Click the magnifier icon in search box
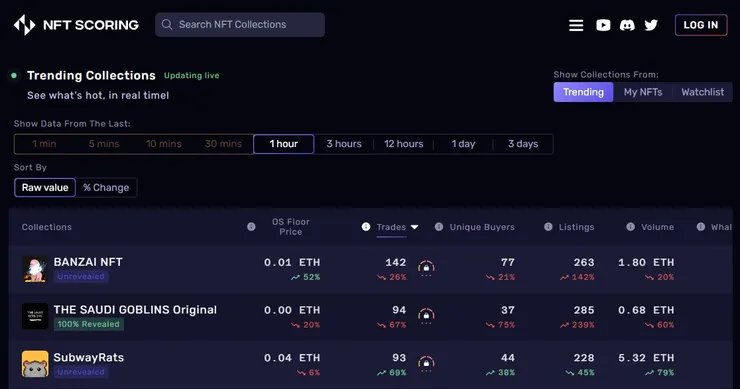This screenshot has height=389, width=740. tap(167, 25)
